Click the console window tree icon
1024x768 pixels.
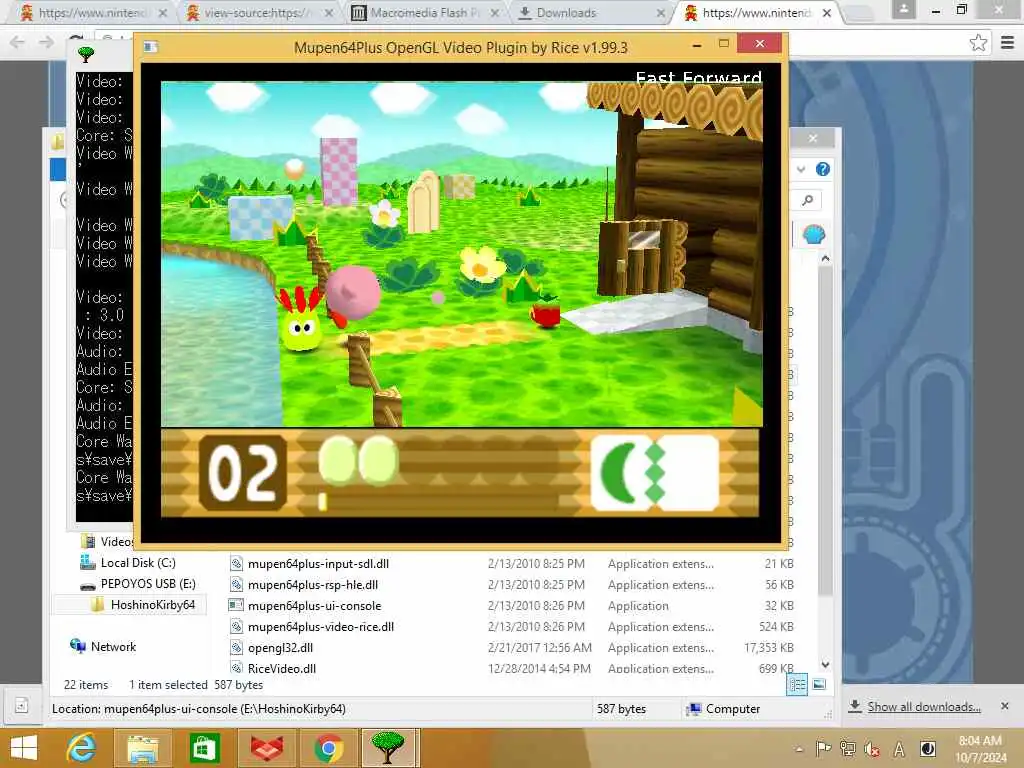point(86,55)
